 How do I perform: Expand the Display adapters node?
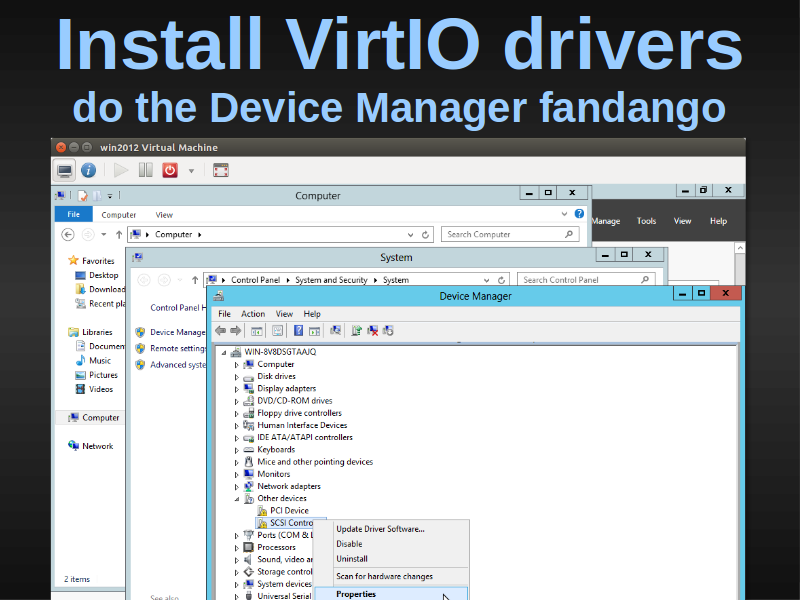tap(236, 389)
